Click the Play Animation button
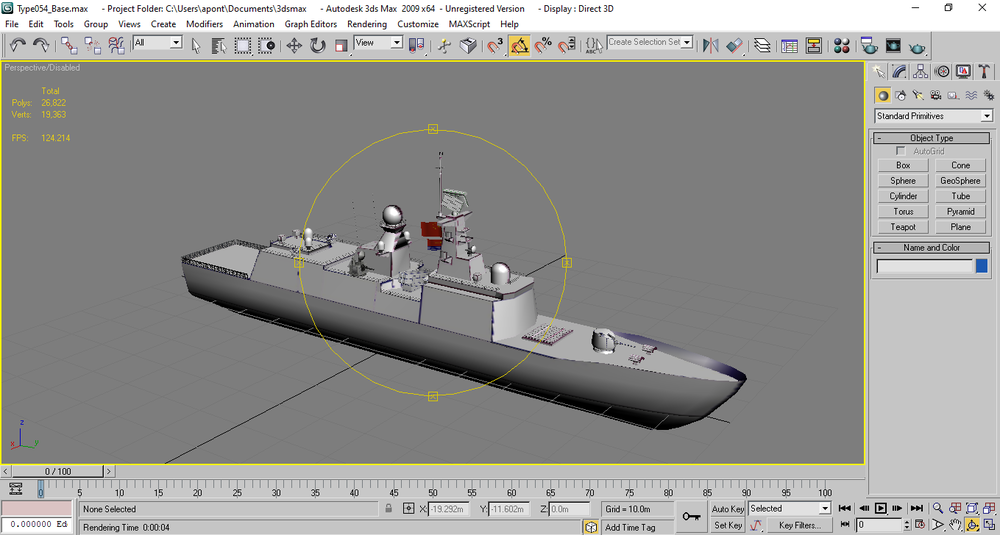The height and width of the screenshot is (535, 1000). tap(881, 508)
